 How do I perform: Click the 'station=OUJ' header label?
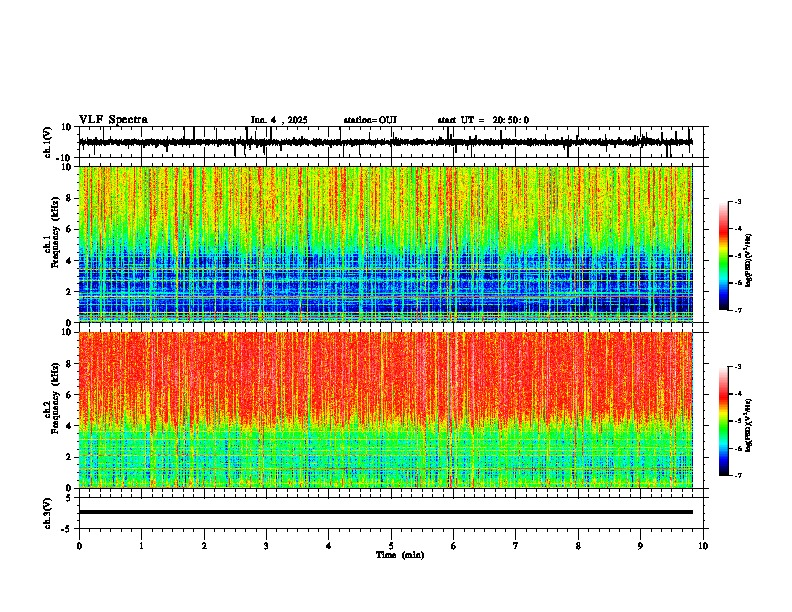[370, 120]
